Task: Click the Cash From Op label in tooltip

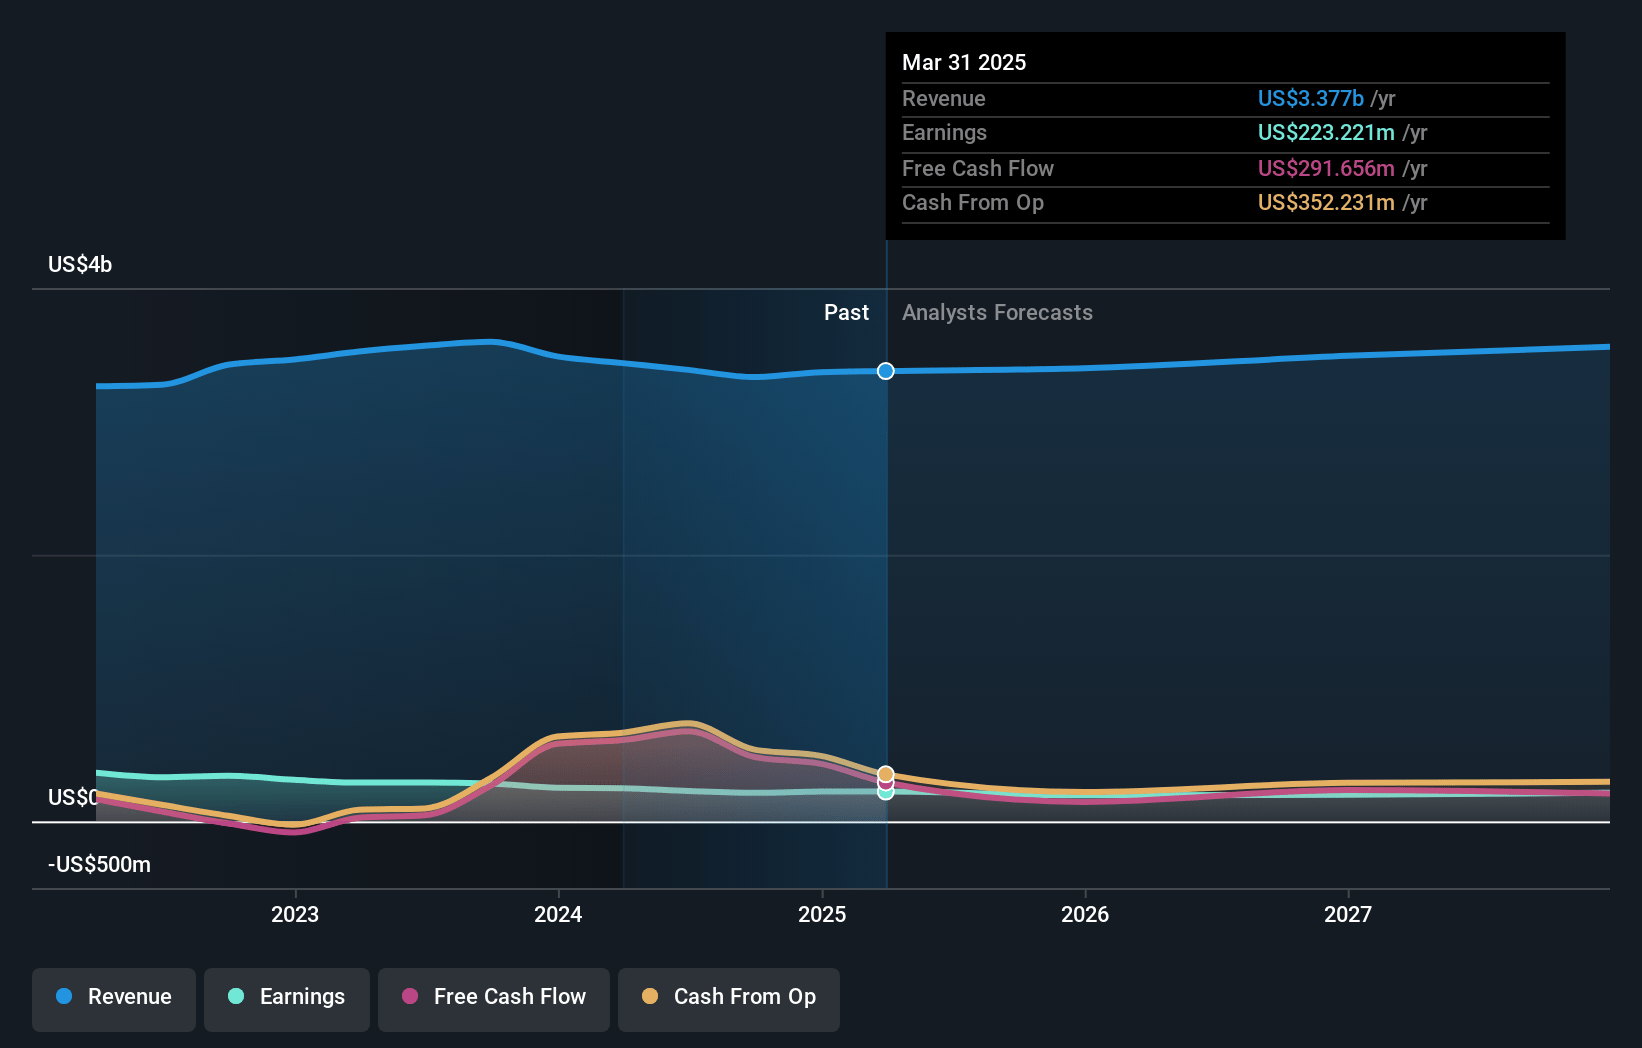Action: click(x=973, y=202)
